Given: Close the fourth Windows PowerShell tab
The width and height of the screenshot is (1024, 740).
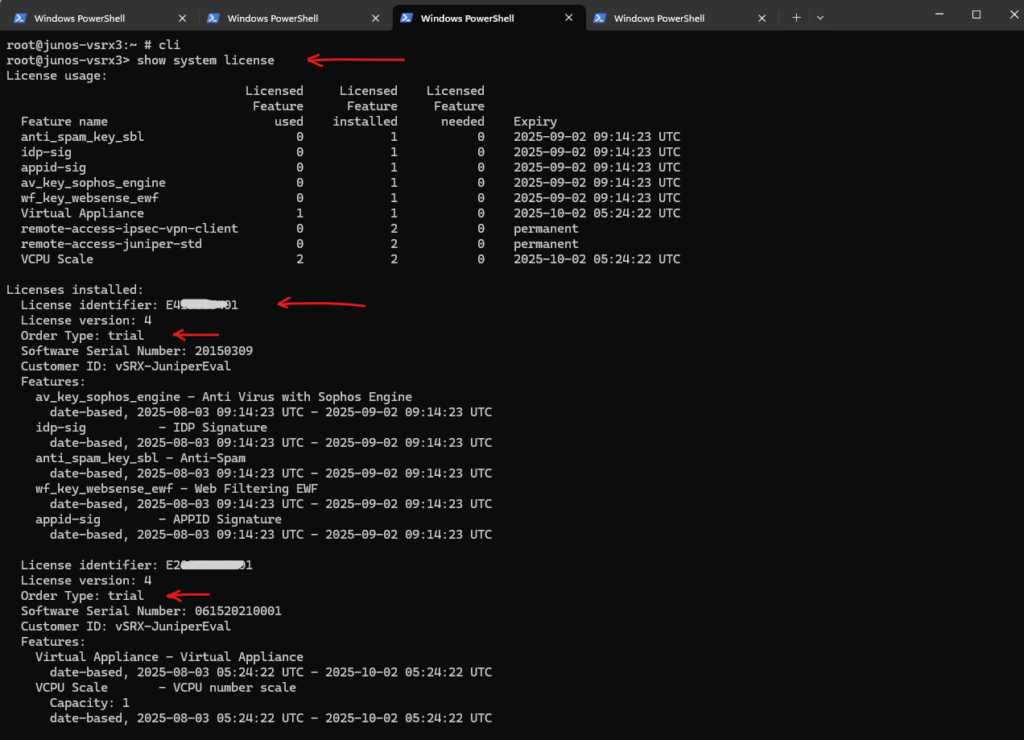Looking at the screenshot, I should tap(761, 18).
